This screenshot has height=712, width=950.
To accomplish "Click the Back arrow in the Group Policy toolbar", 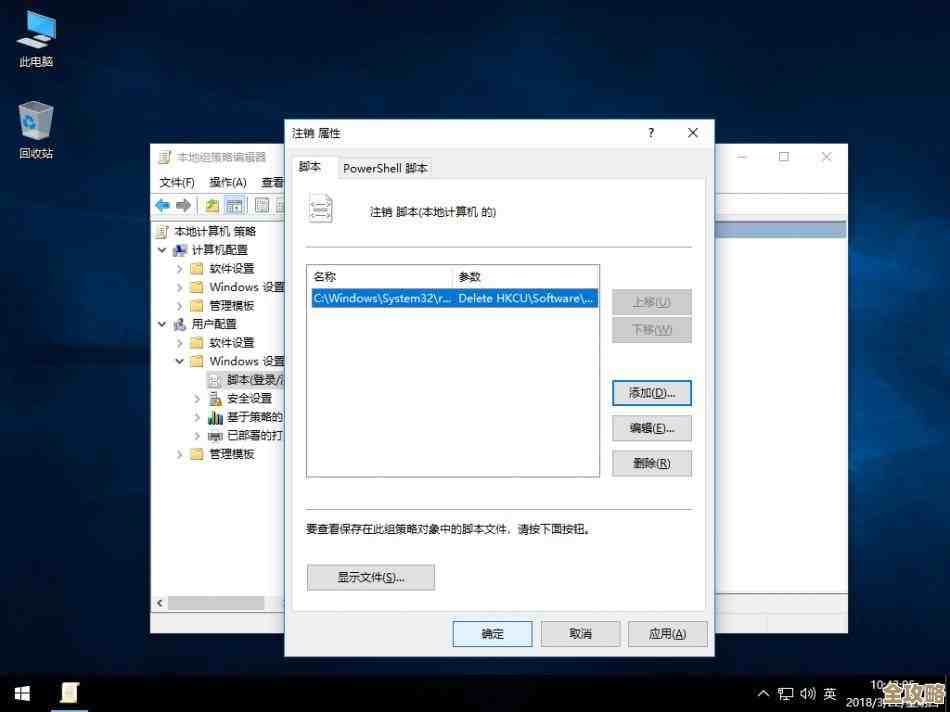I will point(160,205).
